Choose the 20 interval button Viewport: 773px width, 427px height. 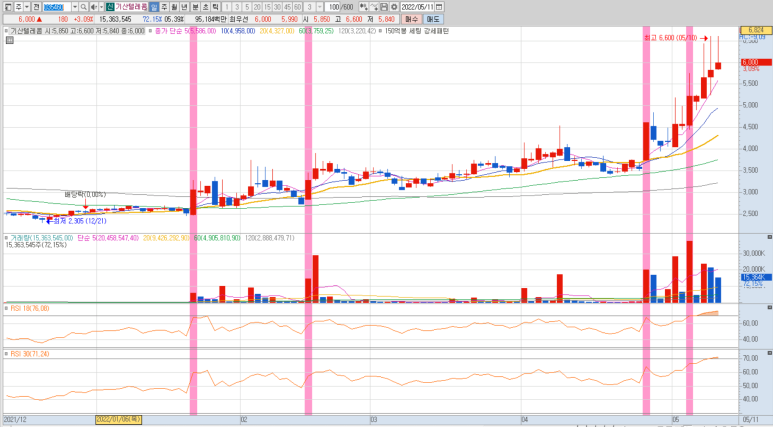tap(257, 7)
